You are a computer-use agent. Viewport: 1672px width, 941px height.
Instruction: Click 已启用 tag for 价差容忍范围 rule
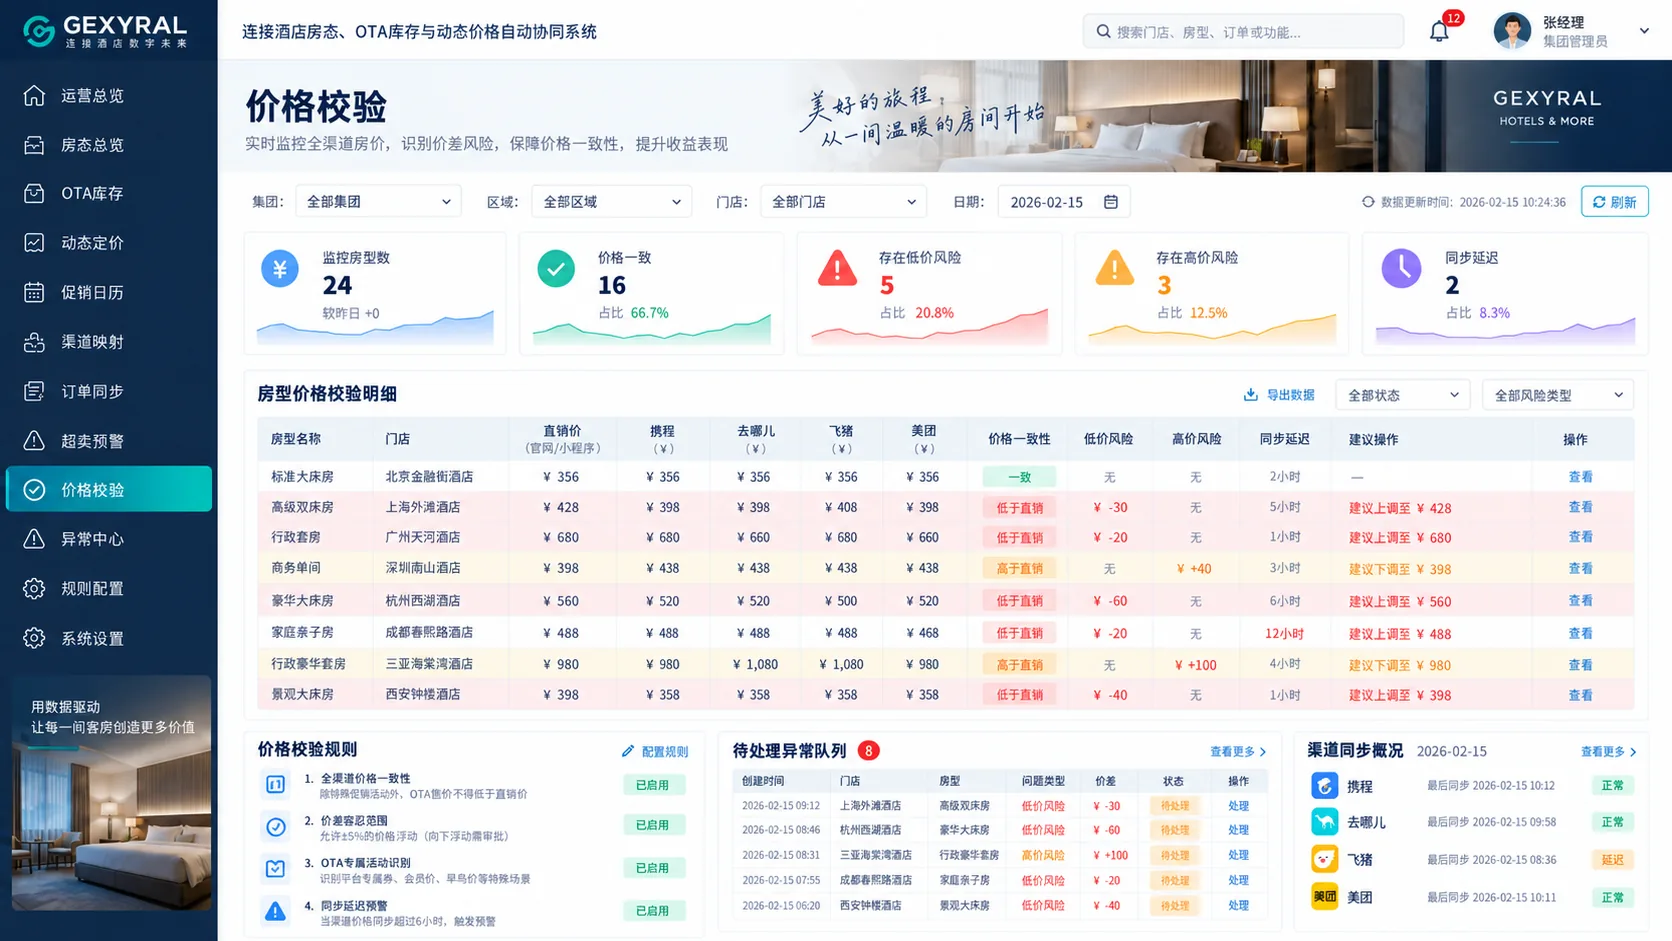click(x=652, y=825)
